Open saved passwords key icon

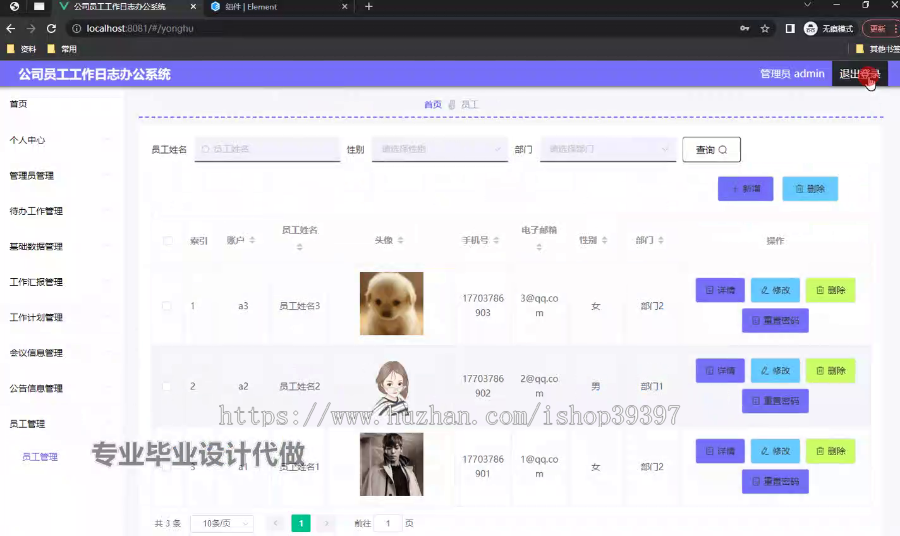click(744, 28)
